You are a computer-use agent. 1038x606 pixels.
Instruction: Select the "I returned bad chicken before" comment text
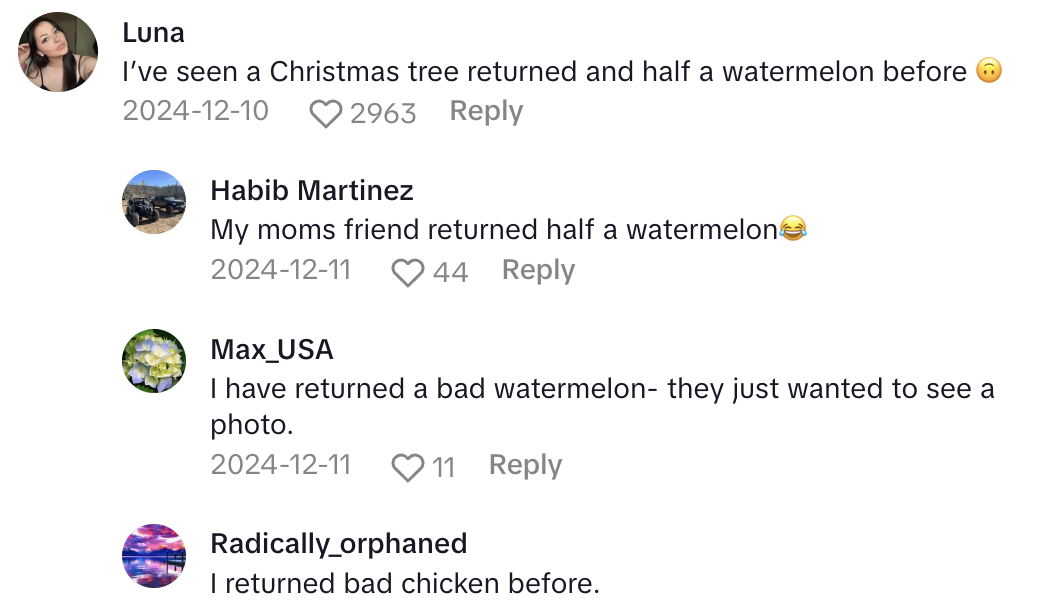click(x=405, y=583)
